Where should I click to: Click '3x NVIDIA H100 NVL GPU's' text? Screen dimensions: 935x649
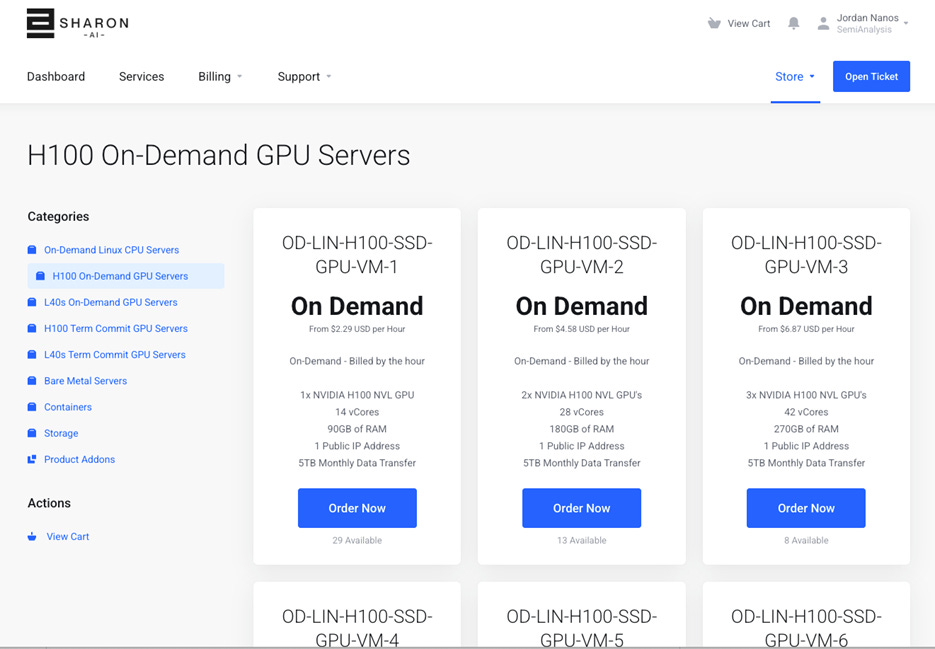(x=806, y=395)
